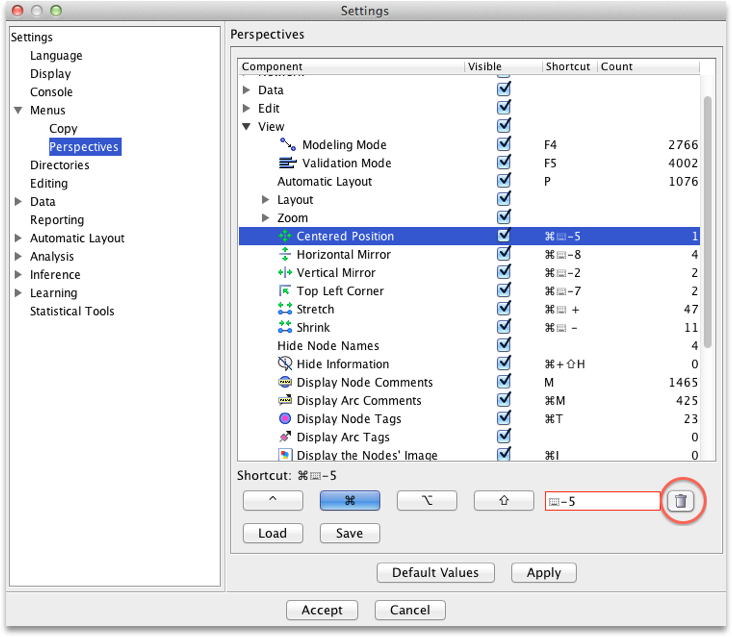The image size is (732, 637).
Task: Toggle the Control modifier key button
Action: (x=273, y=501)
